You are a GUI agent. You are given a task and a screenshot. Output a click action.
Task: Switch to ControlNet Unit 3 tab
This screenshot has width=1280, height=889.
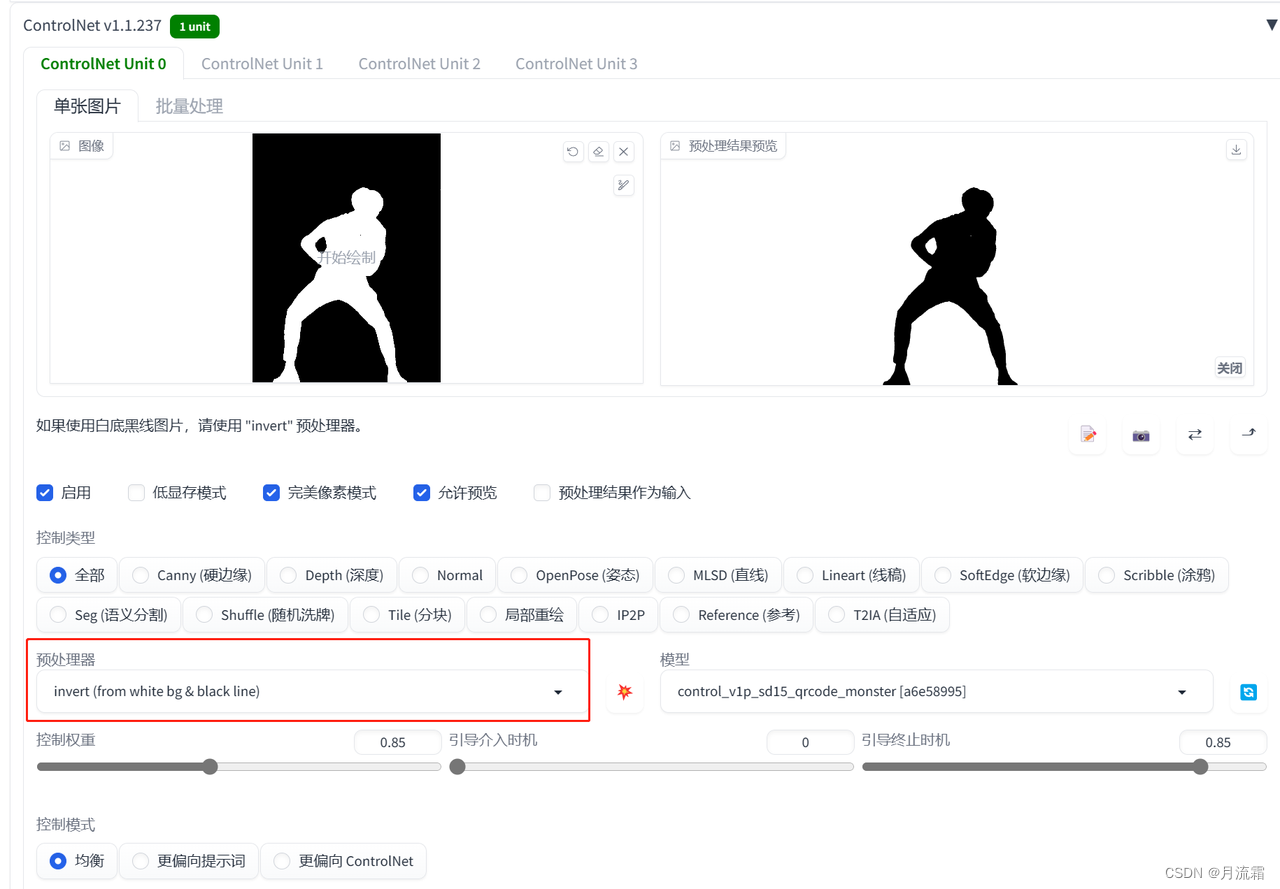click(576, 64)
